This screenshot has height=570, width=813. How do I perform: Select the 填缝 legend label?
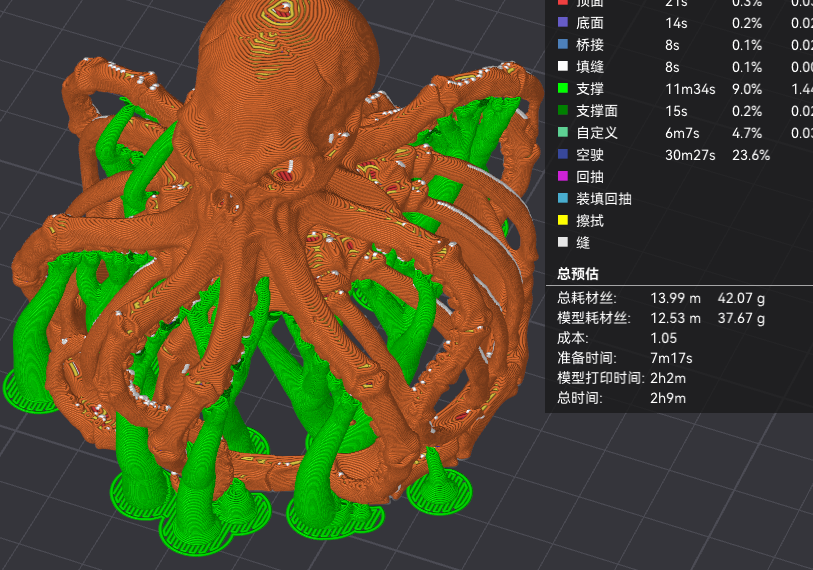590,66
